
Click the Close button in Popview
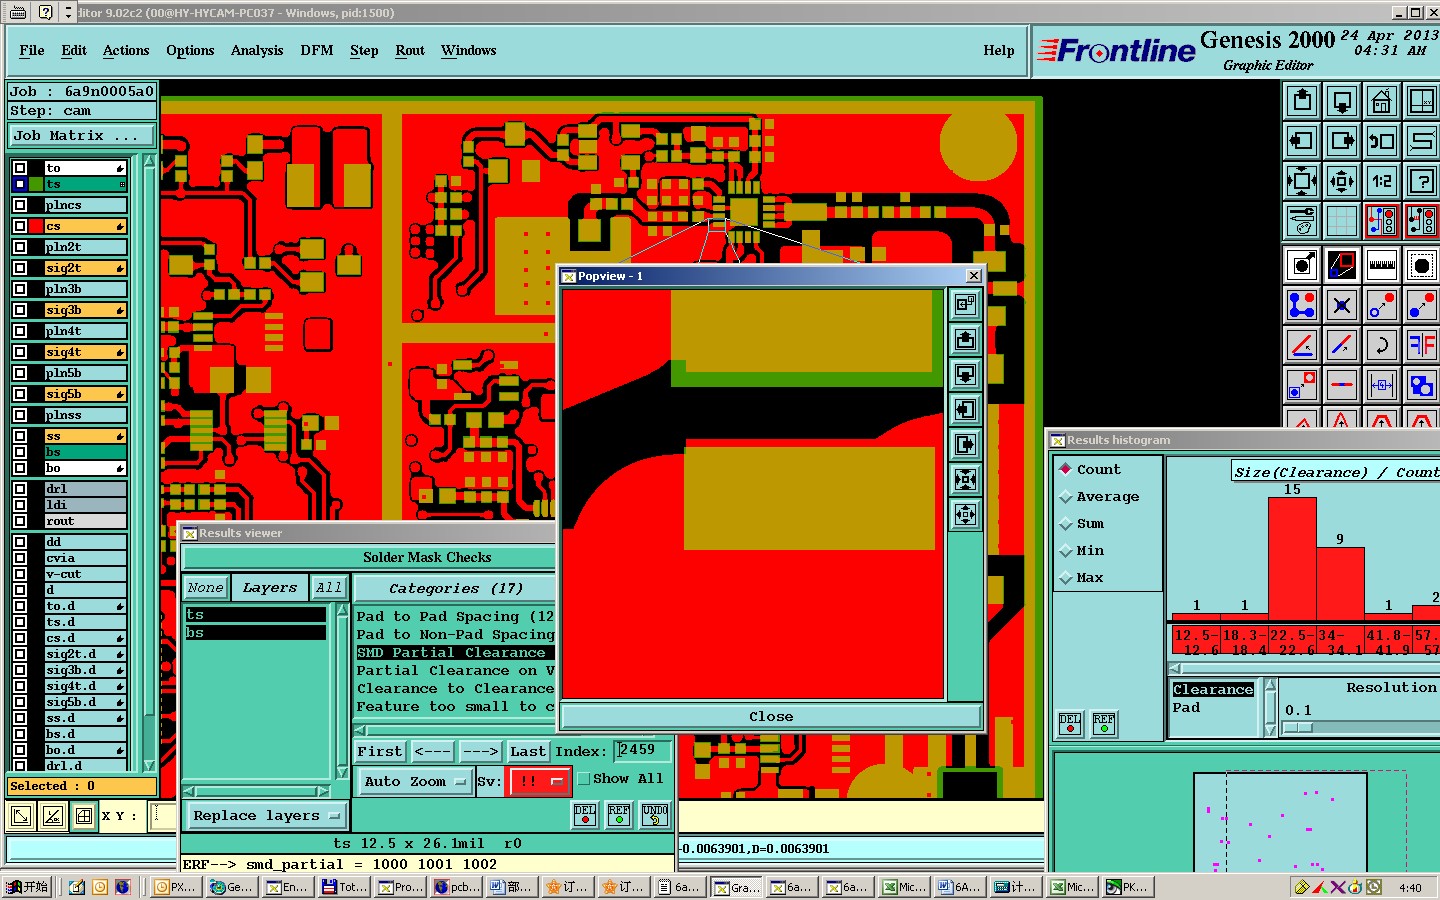point(771,716)
